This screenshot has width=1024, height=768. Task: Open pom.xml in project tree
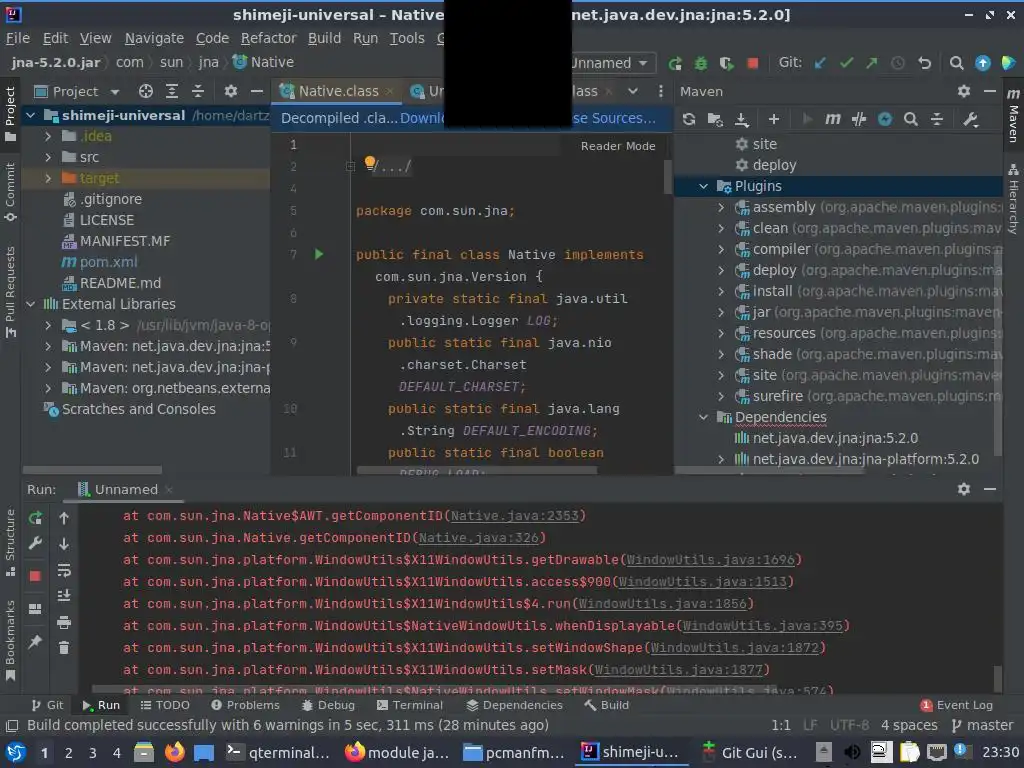point(108,262)
